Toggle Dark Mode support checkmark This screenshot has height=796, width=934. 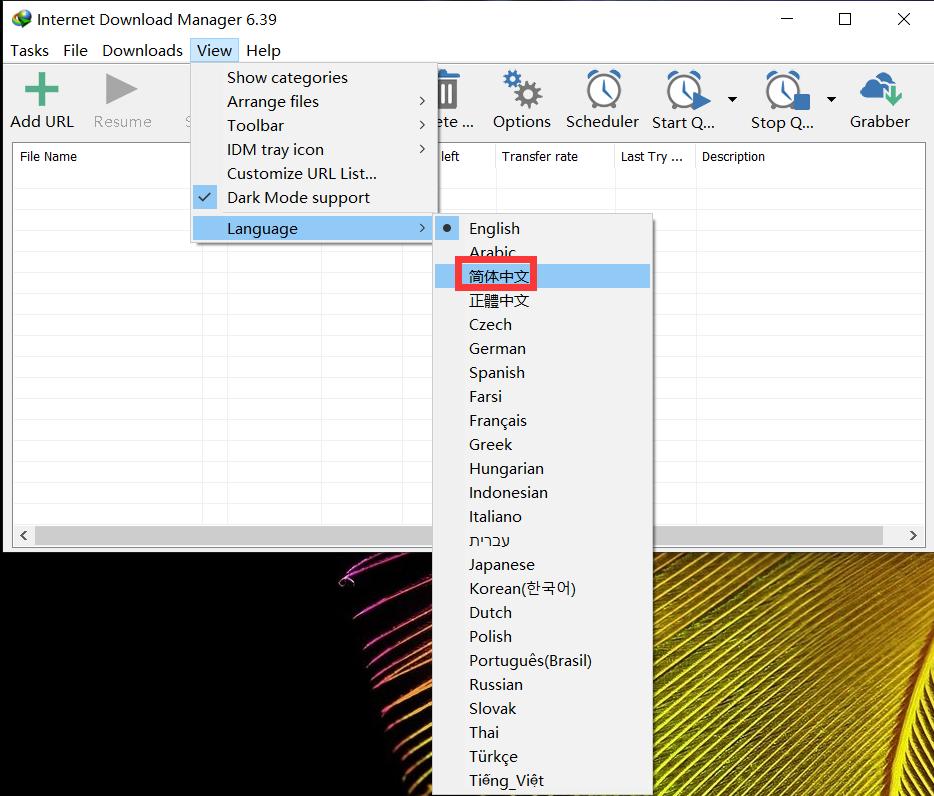tap(204, 197)
